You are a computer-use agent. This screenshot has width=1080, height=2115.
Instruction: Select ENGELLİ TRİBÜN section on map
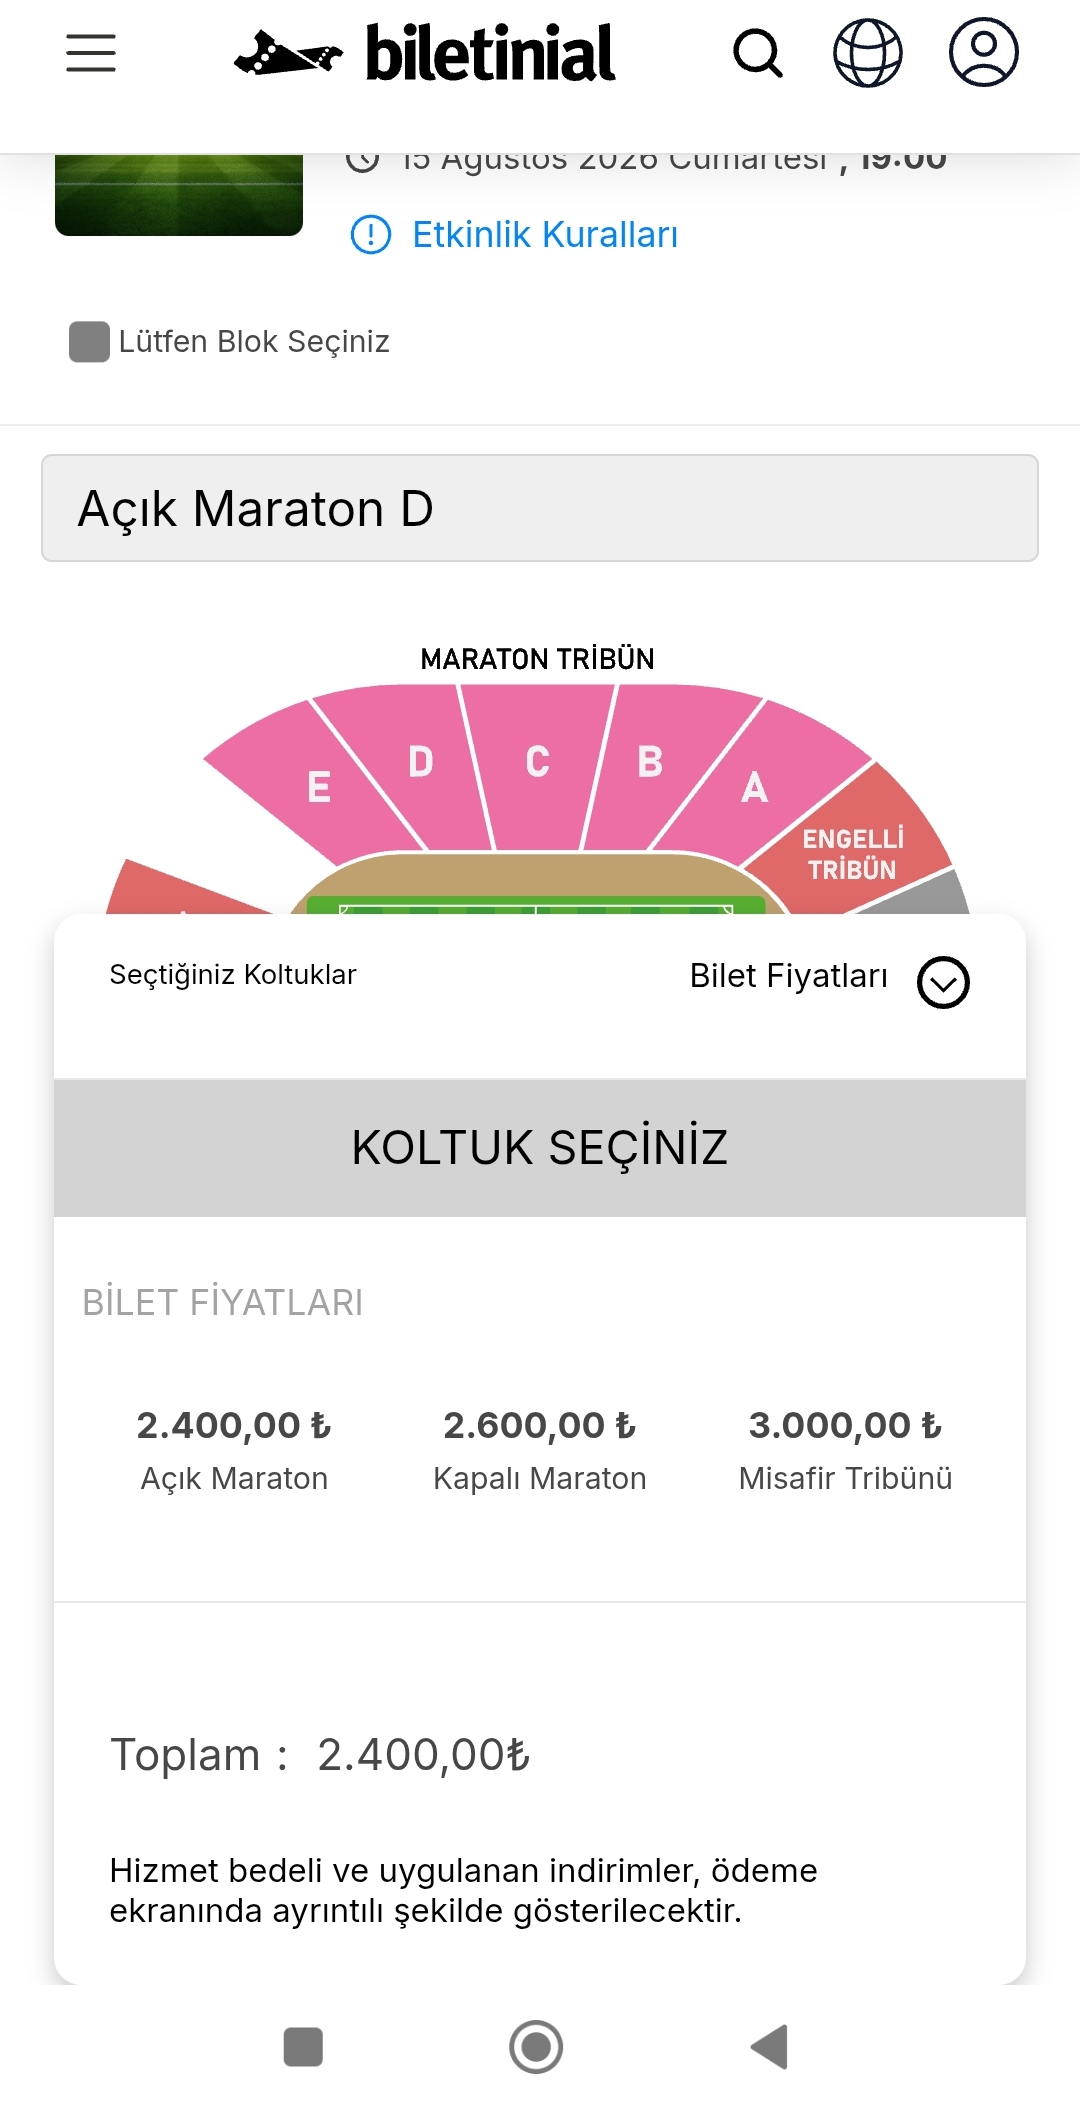[x=853, y=853]
